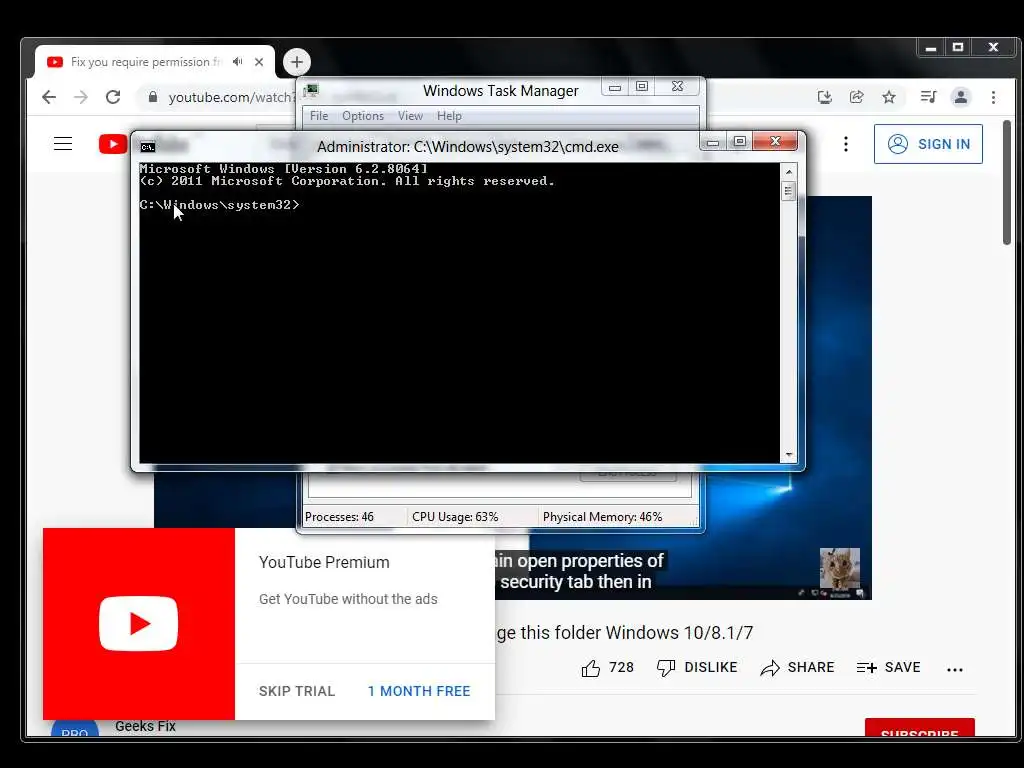Image resolution: width=1024 pixels, height=768 pixels.
Task: Click the padlock site info icon
Action: 153,97
